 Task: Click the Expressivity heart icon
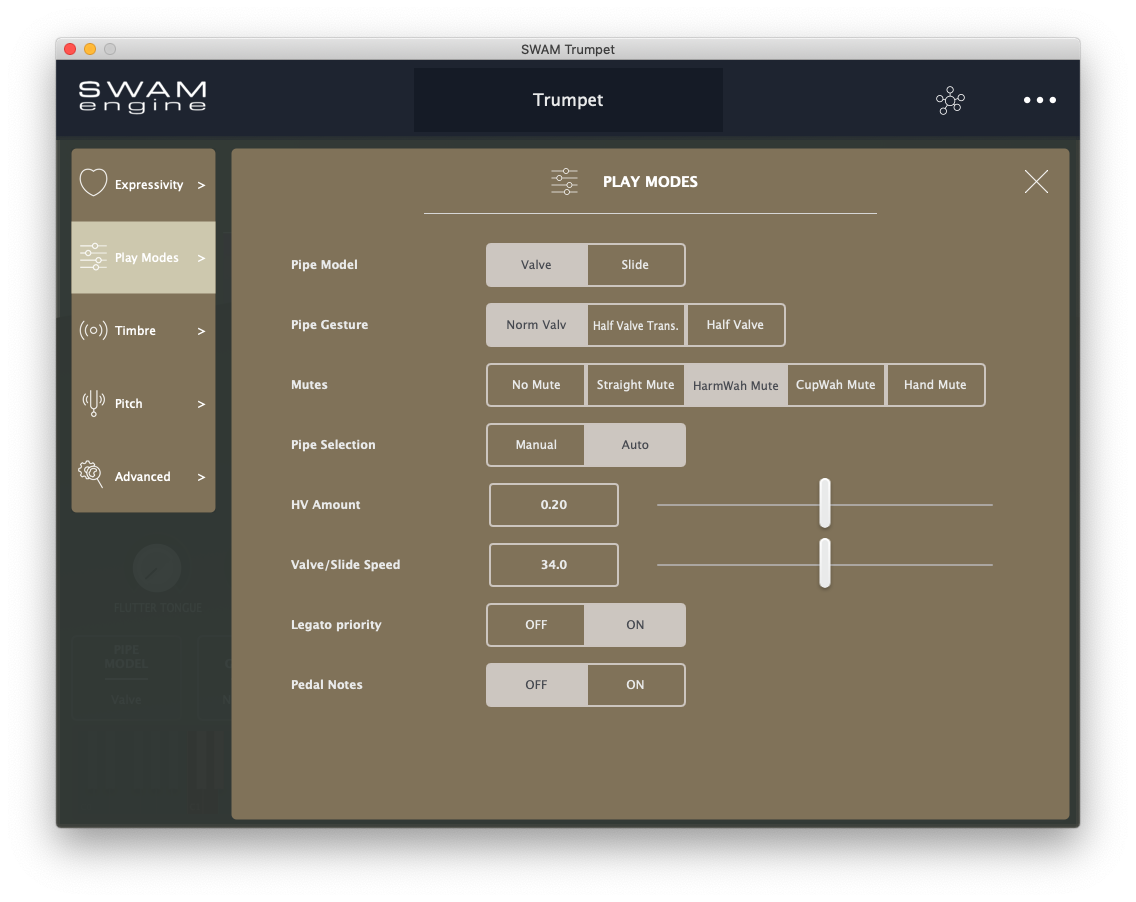click(93, 183)
